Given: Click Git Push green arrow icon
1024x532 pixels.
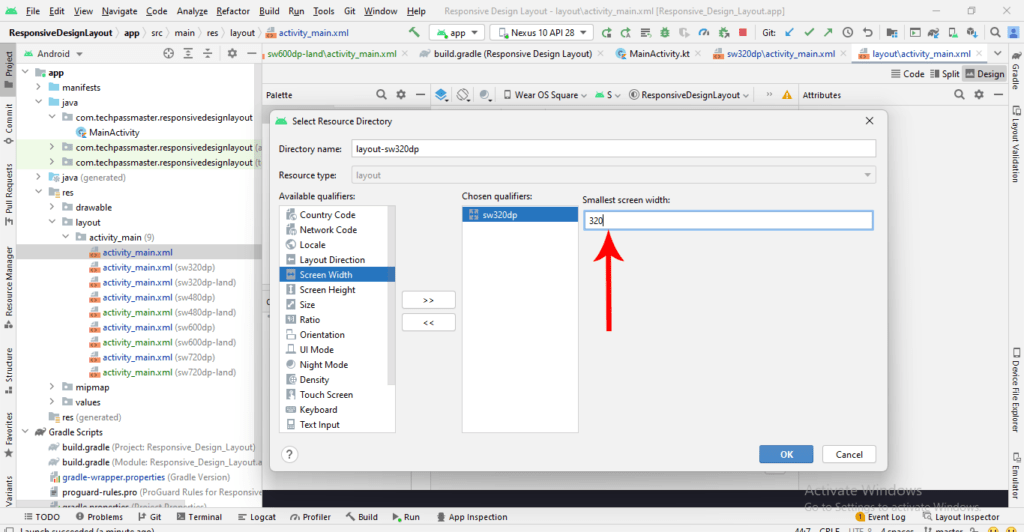Looking at the screenshot, I should [x=828, y=32].
